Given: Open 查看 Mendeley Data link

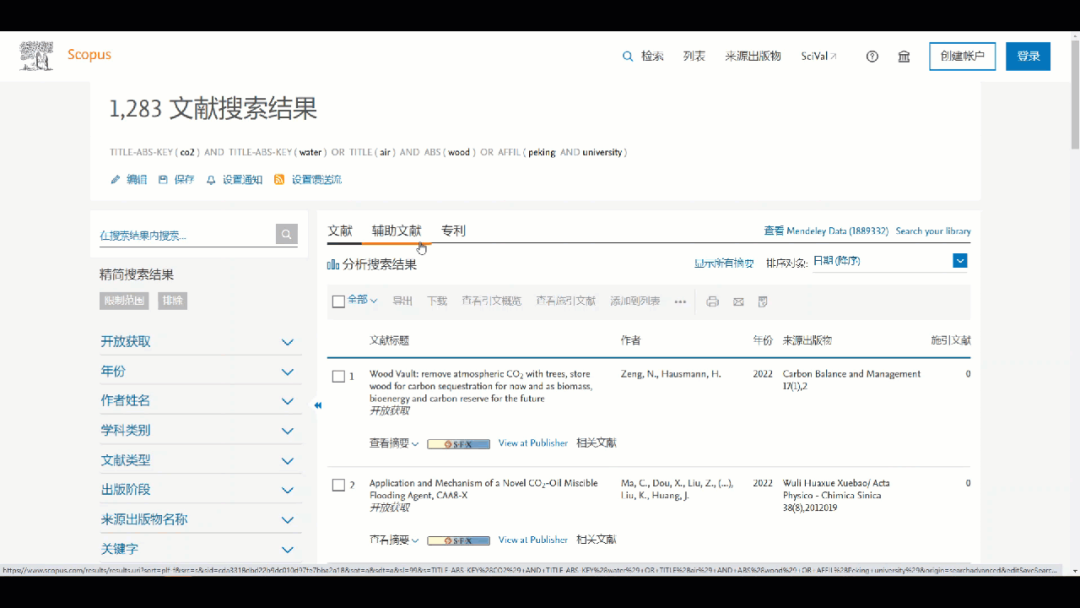Looking at the screenshot, I should (x=826, y=231).
